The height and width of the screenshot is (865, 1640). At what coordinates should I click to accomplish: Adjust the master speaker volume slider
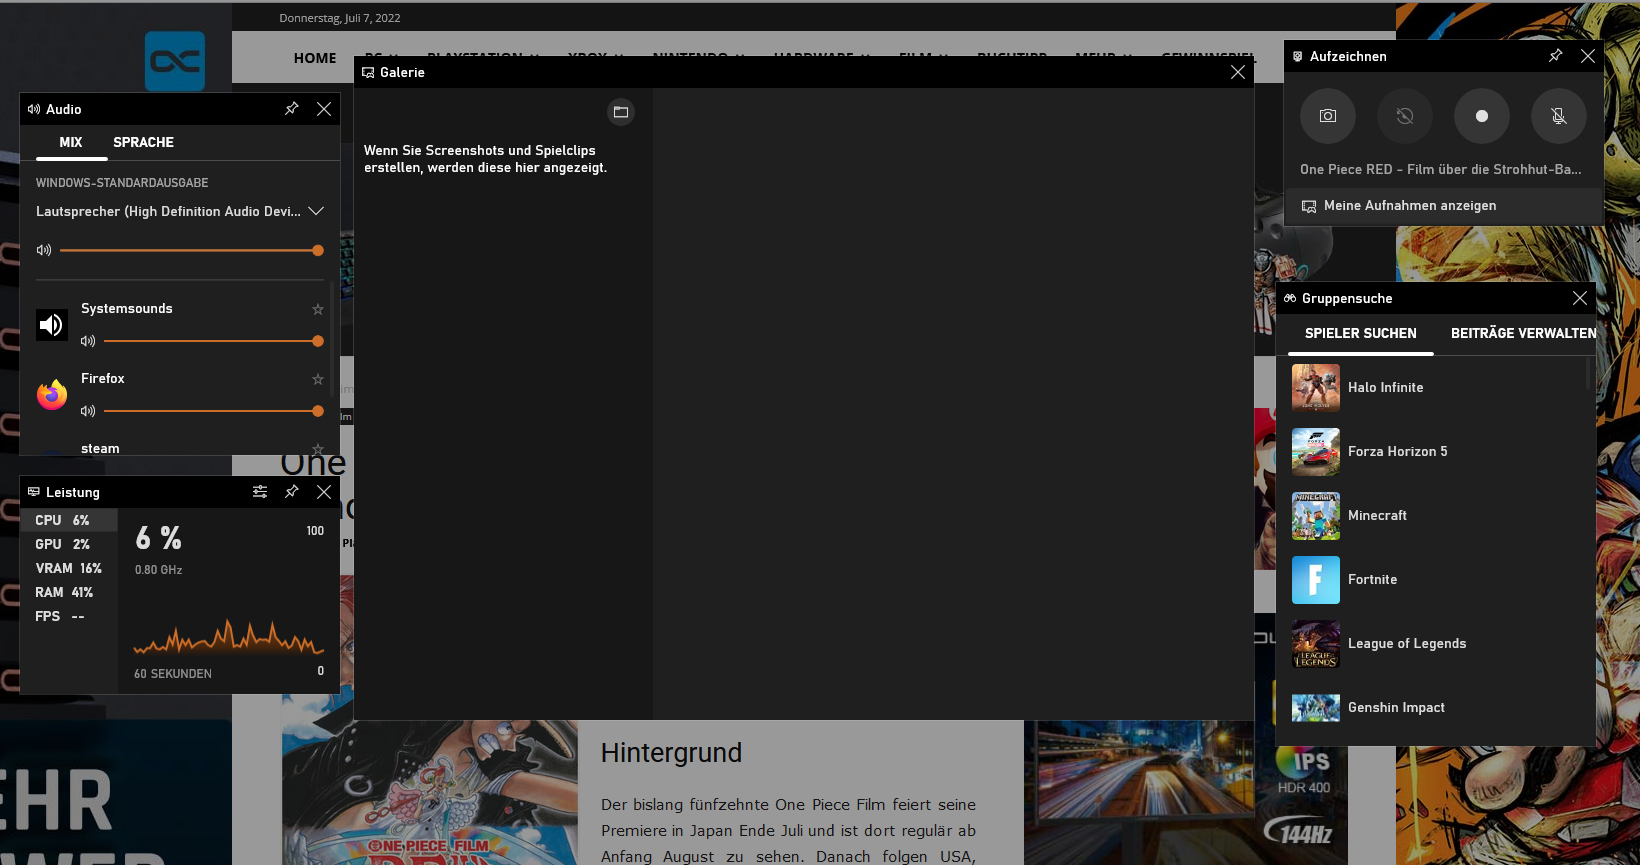pyautogui.click(x=191, y=250)
